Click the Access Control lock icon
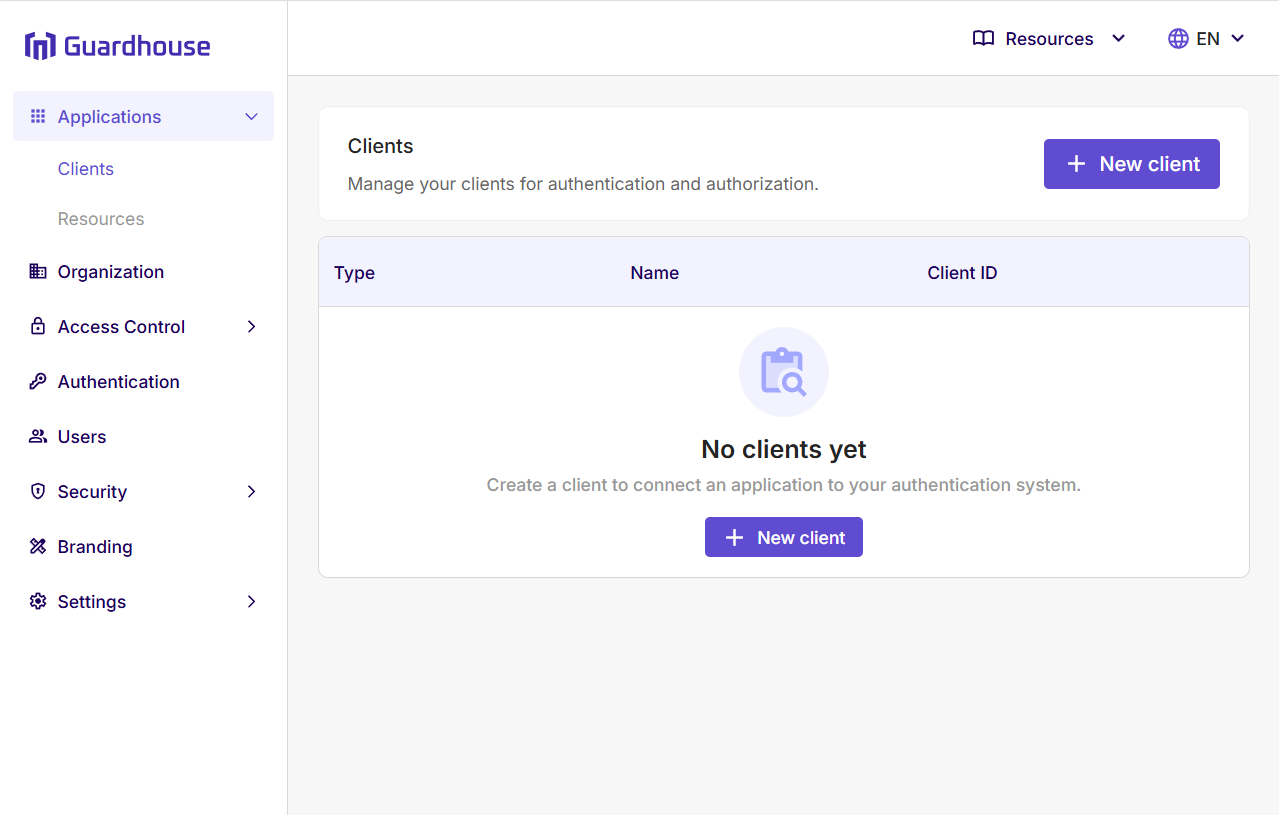Viewport: 1279px width, 815px height. 37,326
